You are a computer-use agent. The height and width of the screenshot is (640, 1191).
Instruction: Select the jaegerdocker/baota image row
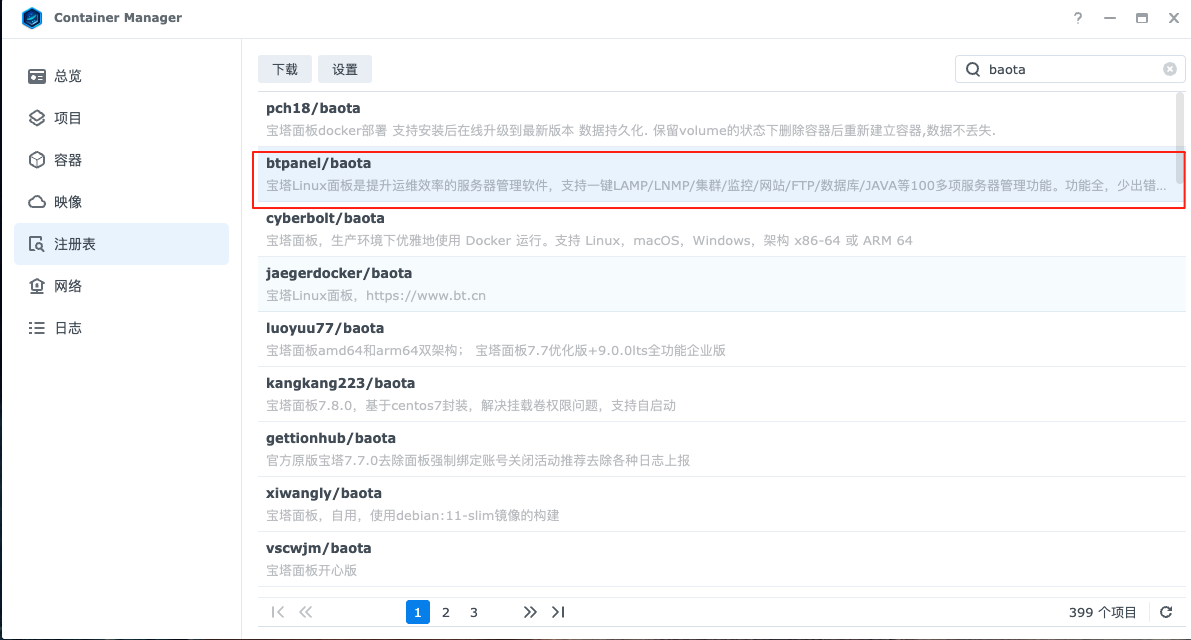(722, 284)
